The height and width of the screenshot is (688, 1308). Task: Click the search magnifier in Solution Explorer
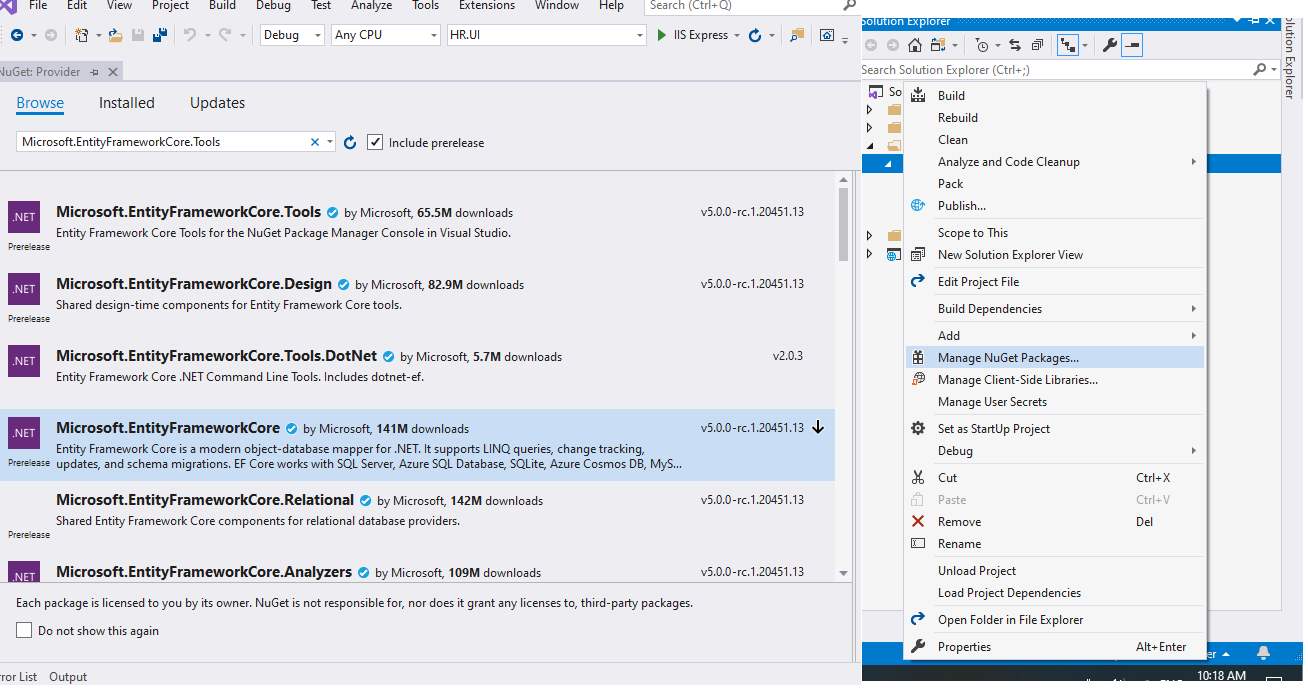coord(1260,70)
